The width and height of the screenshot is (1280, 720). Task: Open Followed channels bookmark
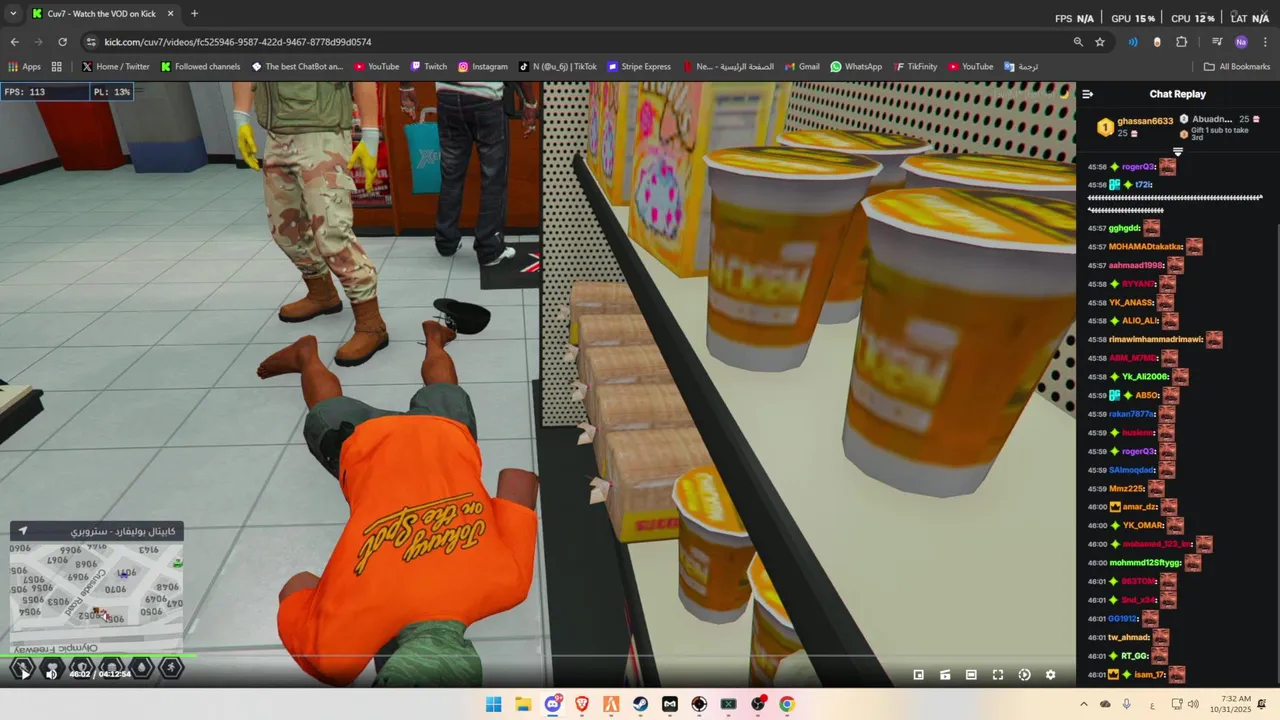click(x=199, y=67)
